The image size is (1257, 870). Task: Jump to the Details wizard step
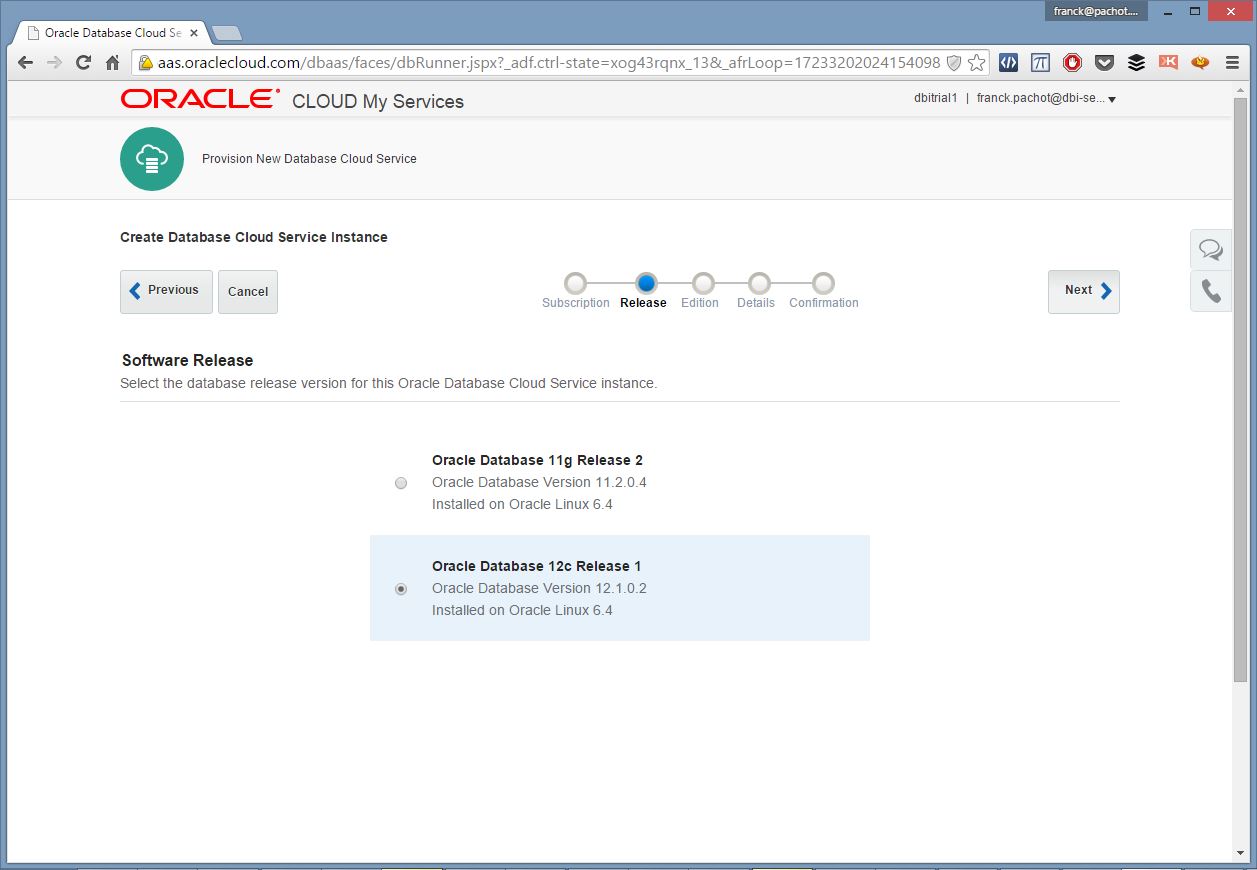[759, 284]
